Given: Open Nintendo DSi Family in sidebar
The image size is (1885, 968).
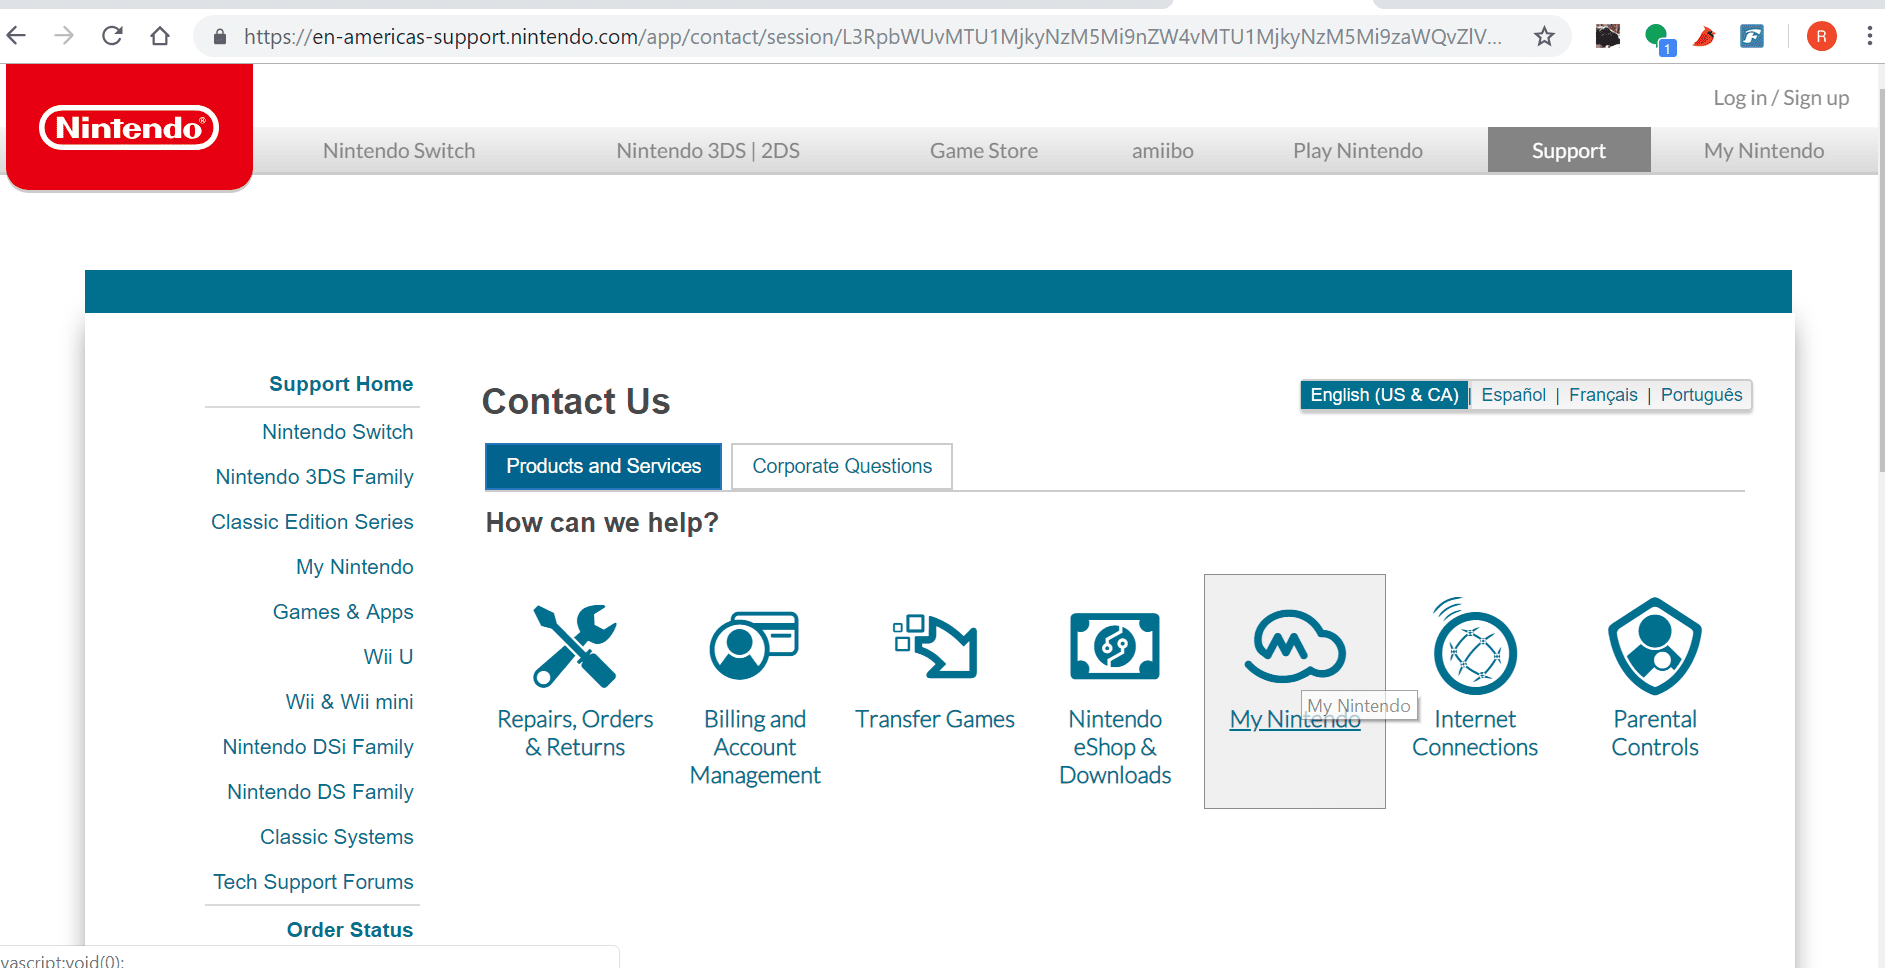Looking at the screenshot, I should tap(318, 747).
